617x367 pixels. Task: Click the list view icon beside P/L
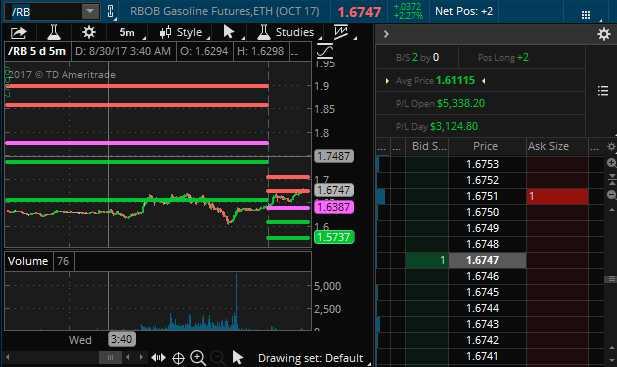603,90
